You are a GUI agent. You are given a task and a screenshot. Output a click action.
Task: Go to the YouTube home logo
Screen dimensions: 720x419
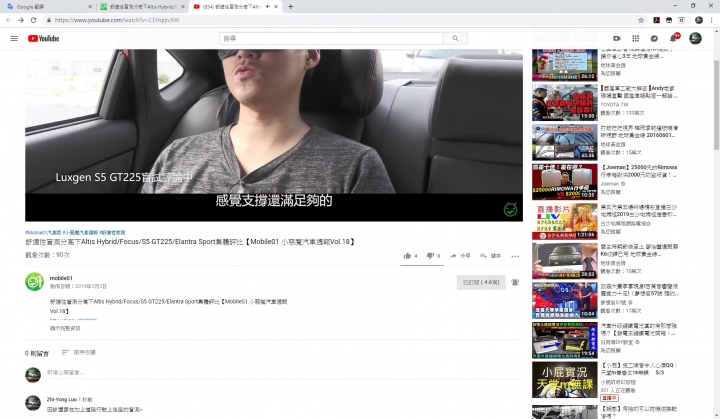(x=44, y=39)
